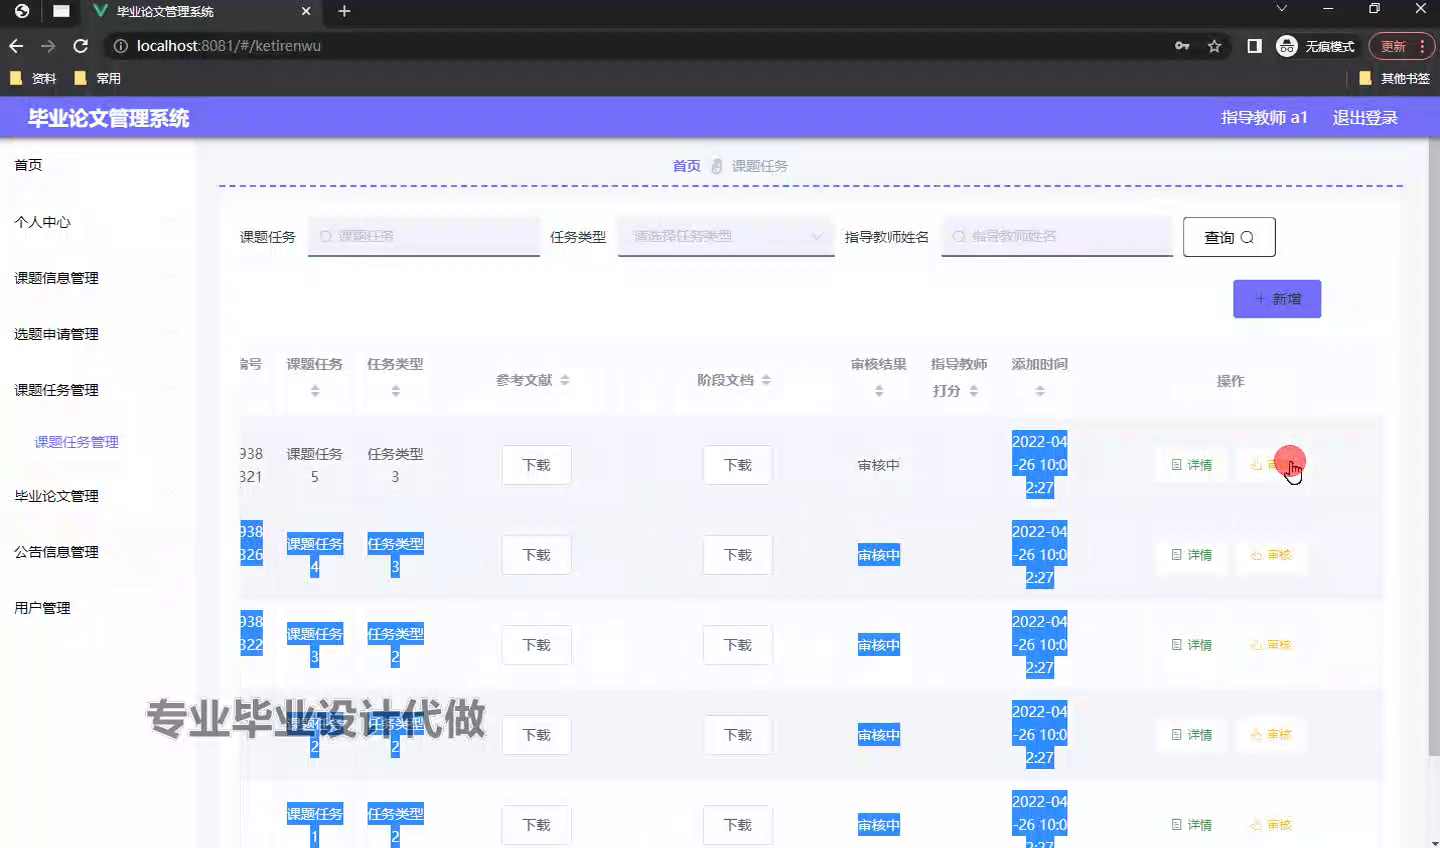Open the browser three-dot menu in 更新 button

point(1422,46)
